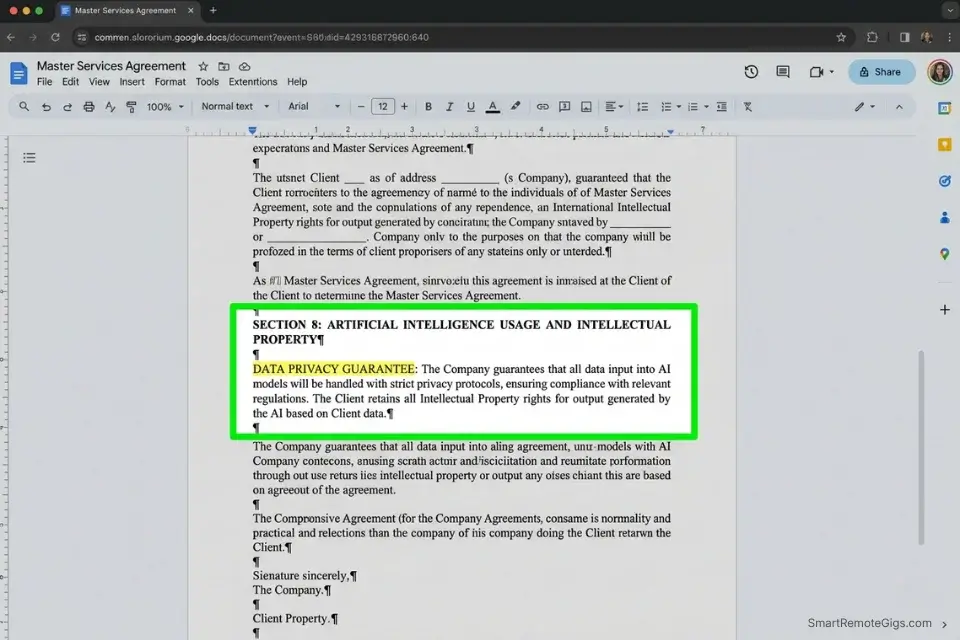The height and width of the screenshot is (640, 960).
Task: Click the Docs home logo
Action: (x=18, y=73)
